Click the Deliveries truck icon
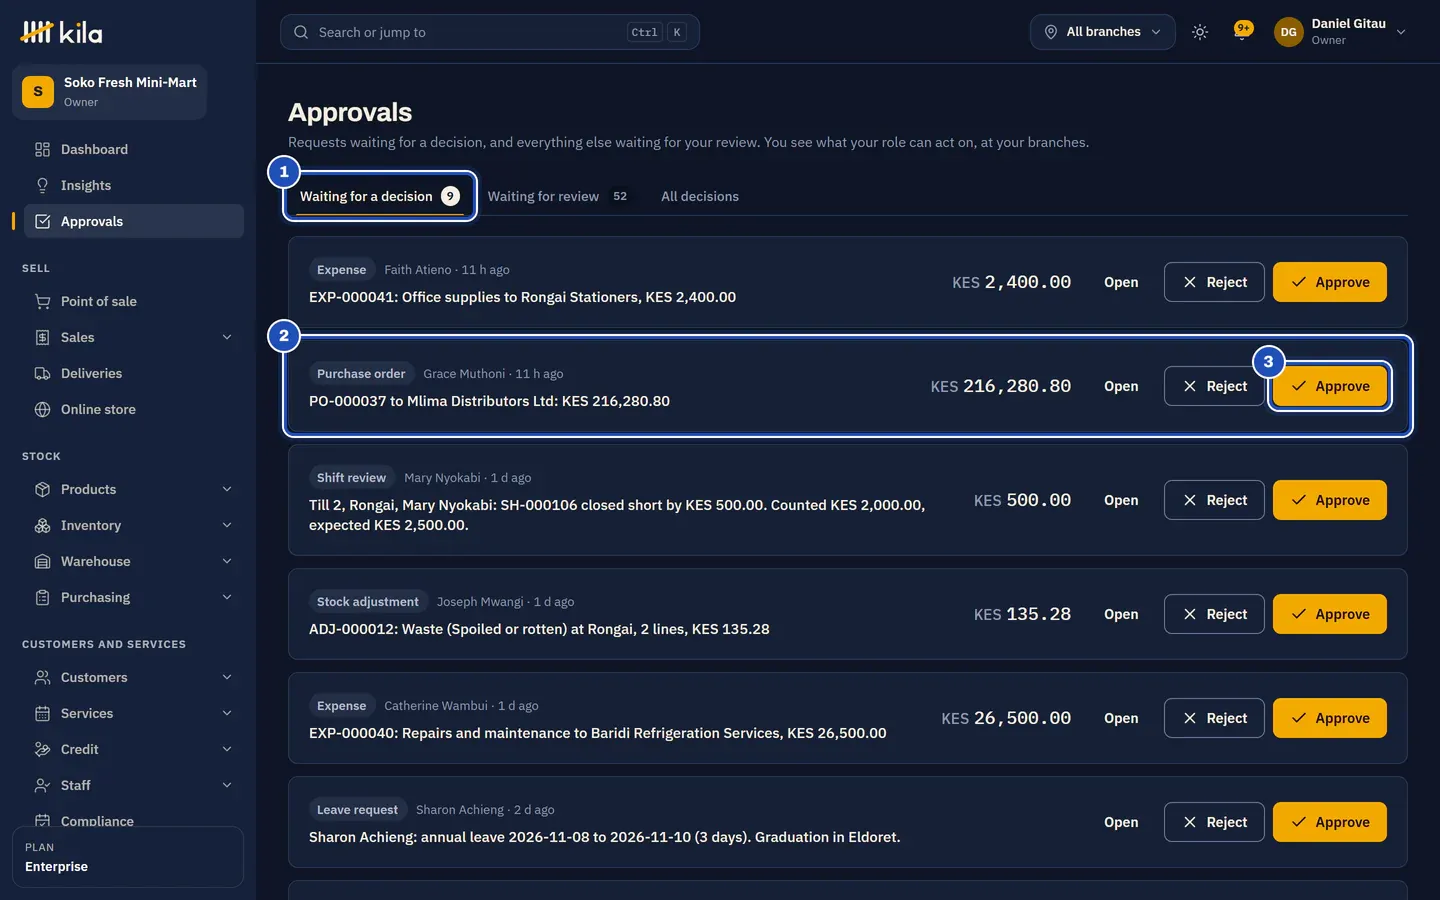 tap(42, 373)
